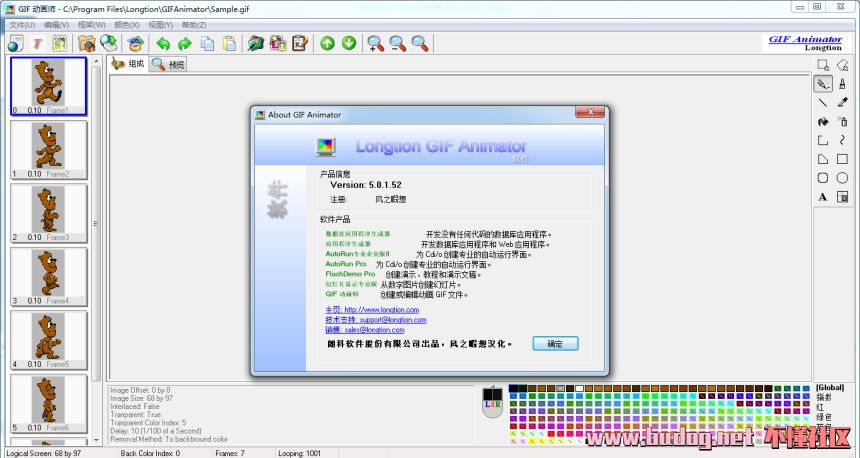Click the green redo arrow
The image size is (860, 458).
coord(184,43)
